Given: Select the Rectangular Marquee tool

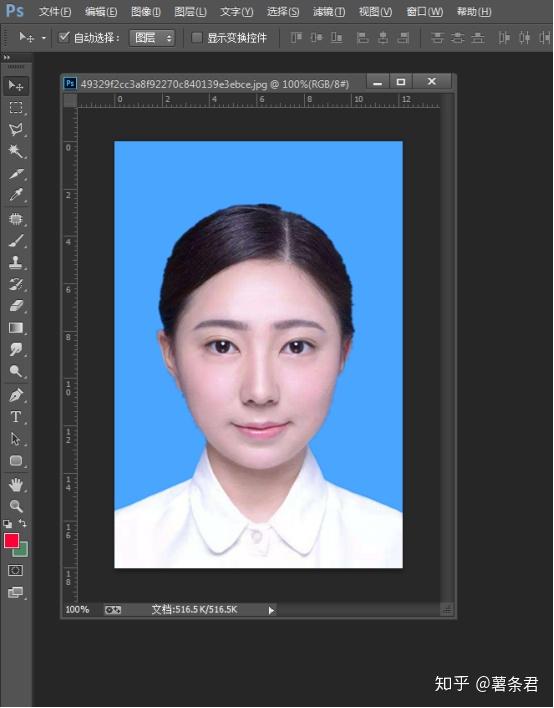Looking at the screenshot, I should 16,107.
